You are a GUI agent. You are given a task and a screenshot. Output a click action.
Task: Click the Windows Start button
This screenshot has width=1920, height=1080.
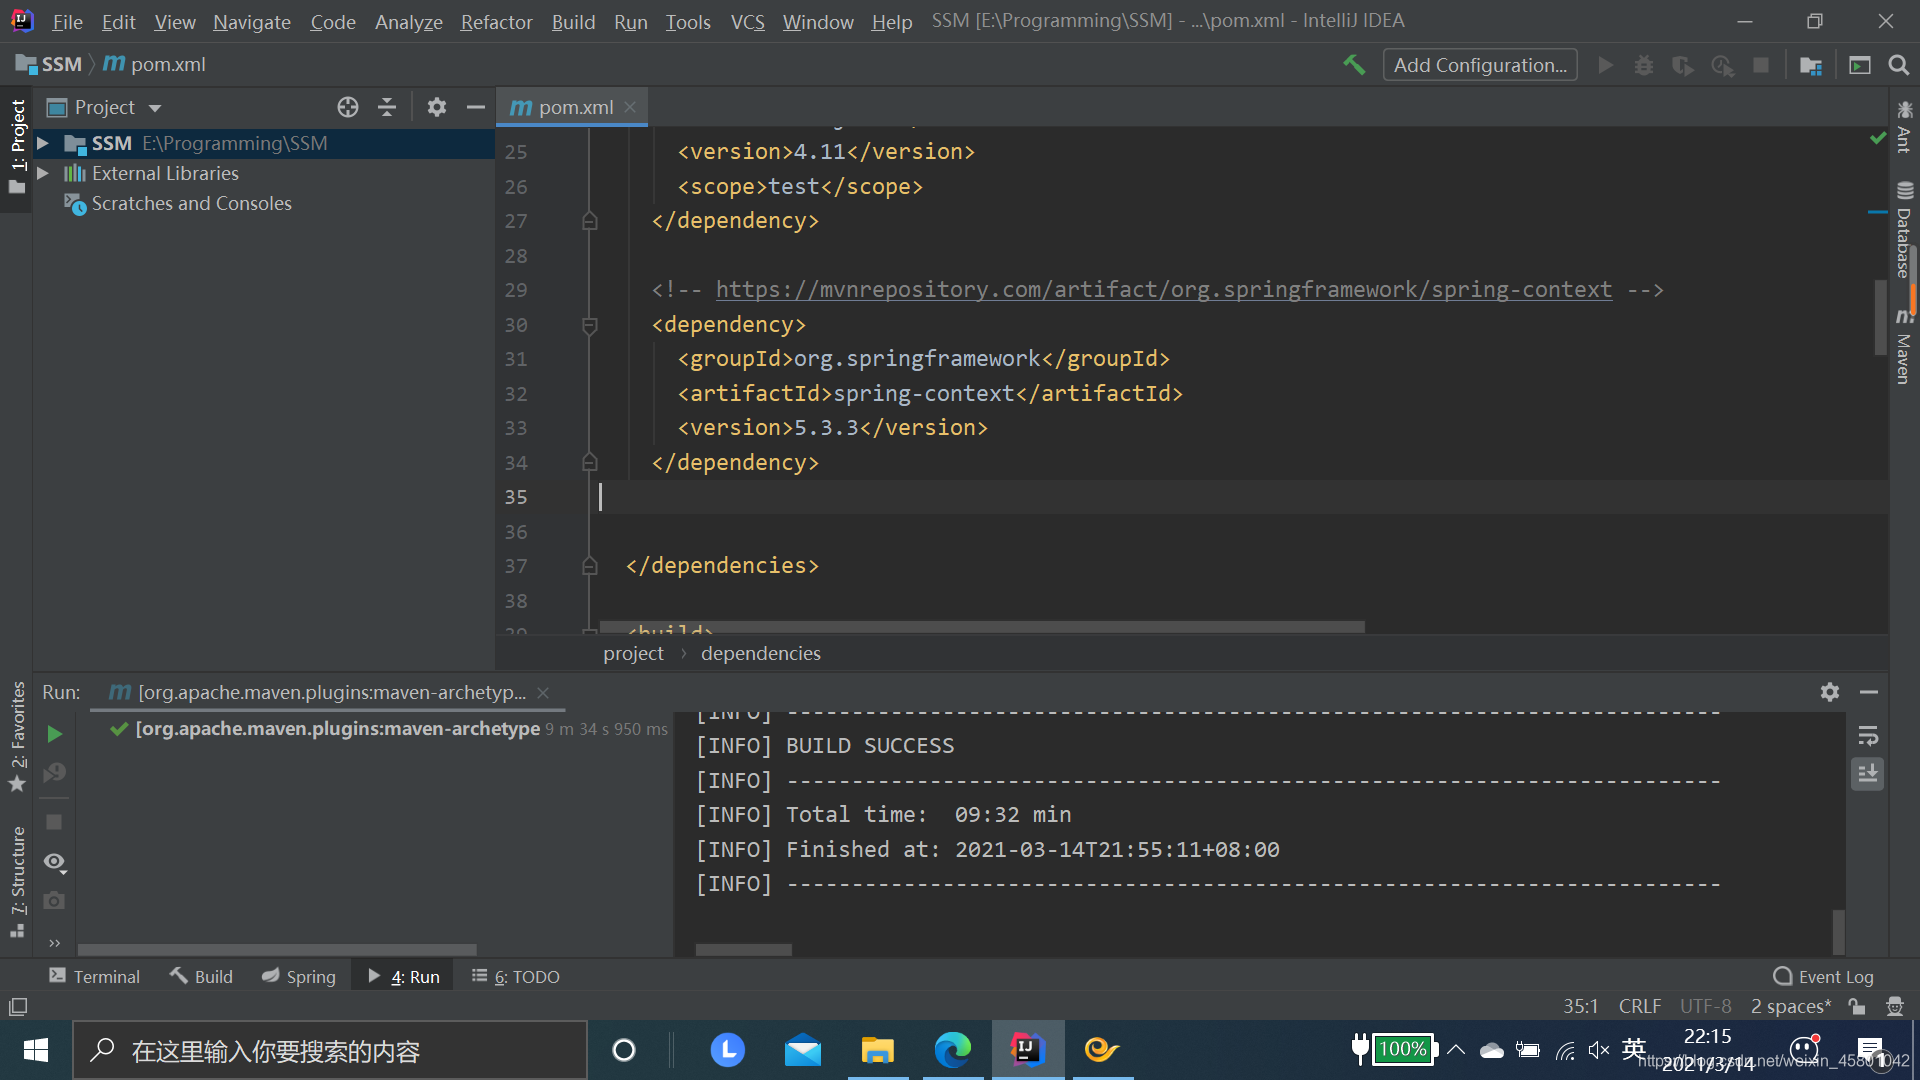coord(36,1049)
